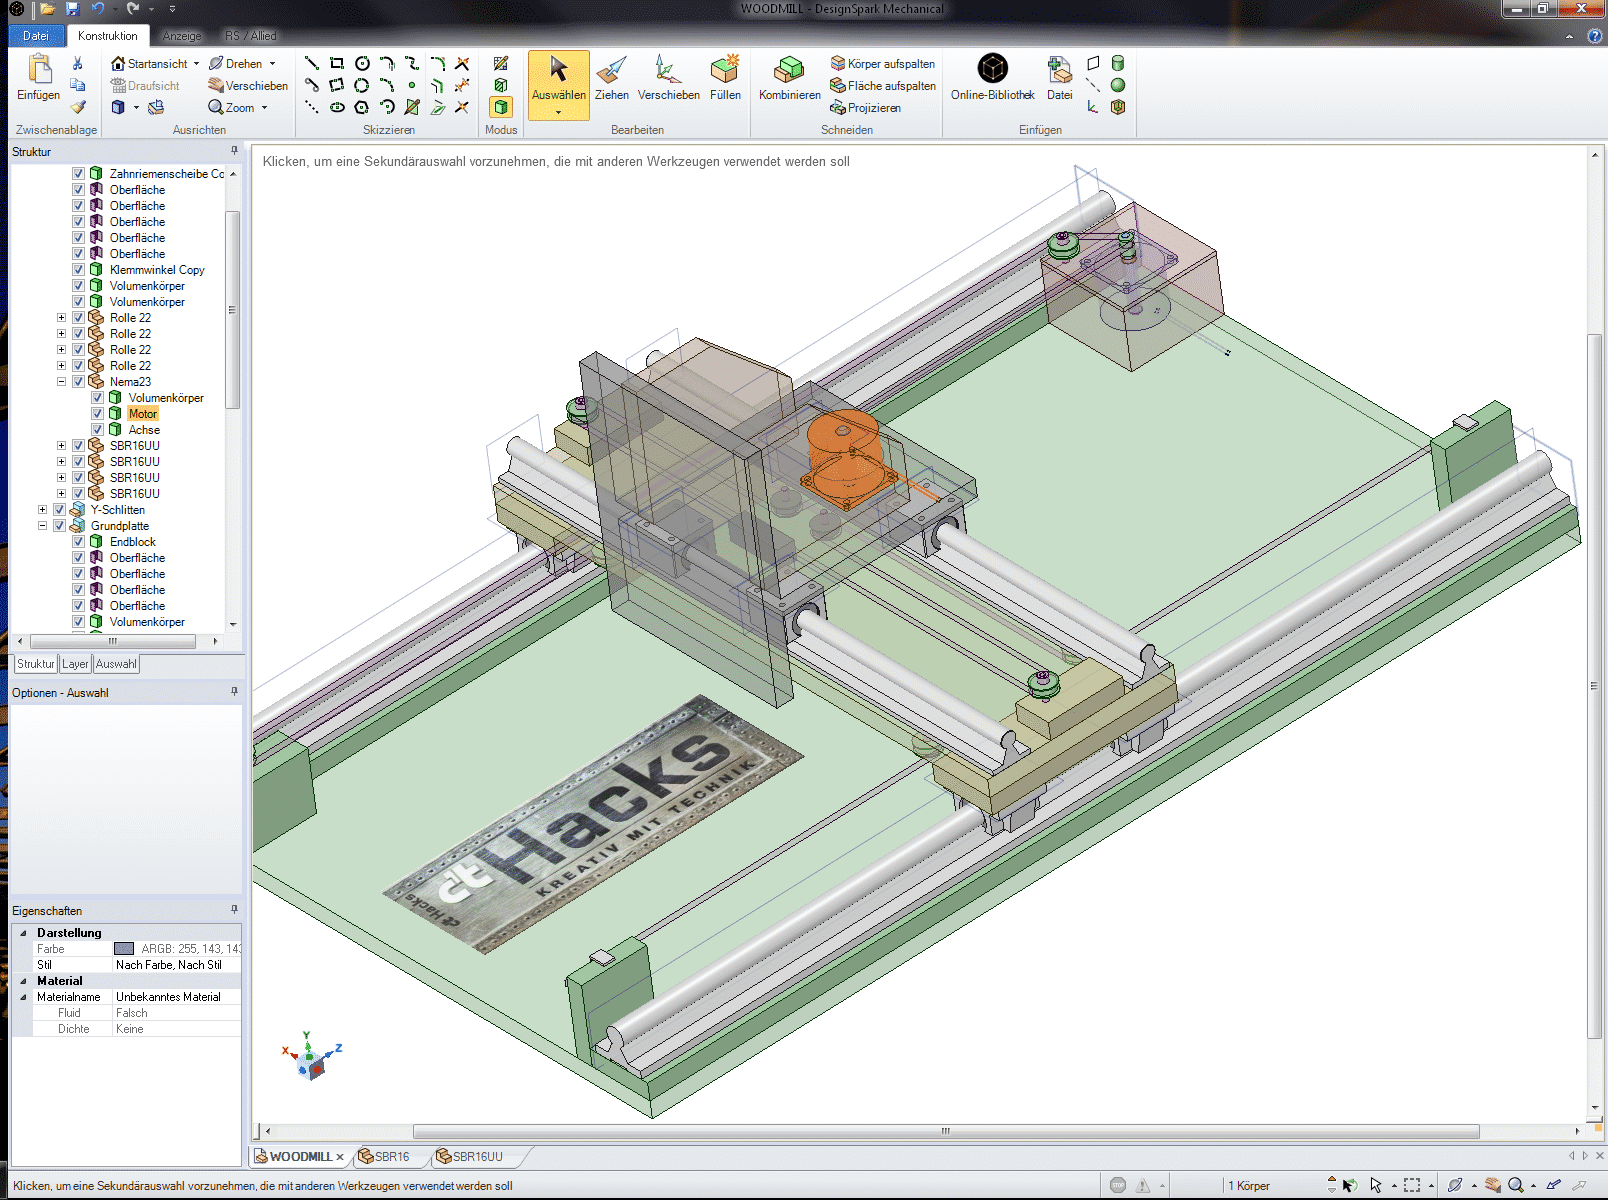Switch to the Anzeige ribbon tab
This screenshot has height=1200, width=1608.
[x=183, y=35]
